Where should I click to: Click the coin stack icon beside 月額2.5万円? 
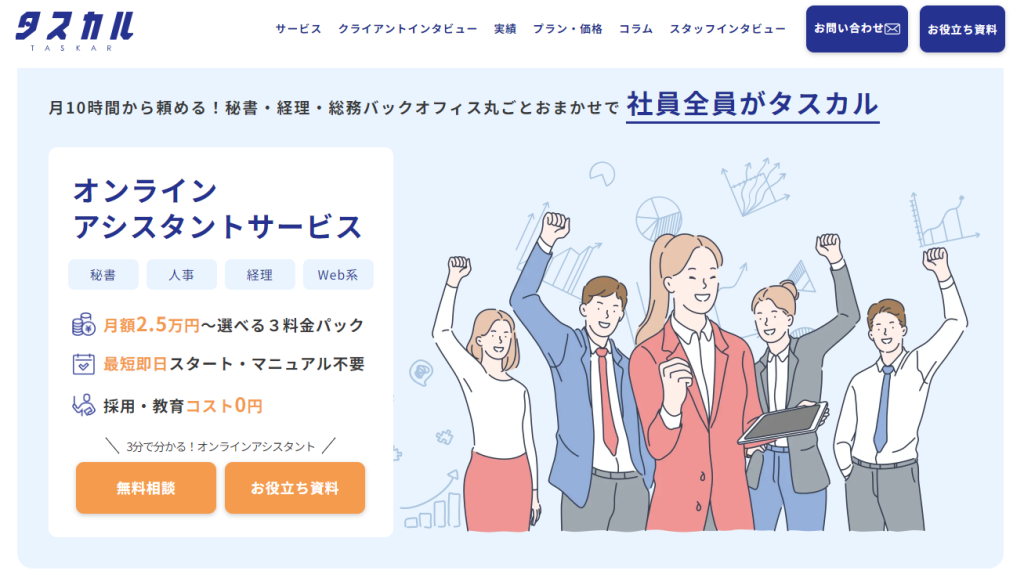tap(84, 324)
